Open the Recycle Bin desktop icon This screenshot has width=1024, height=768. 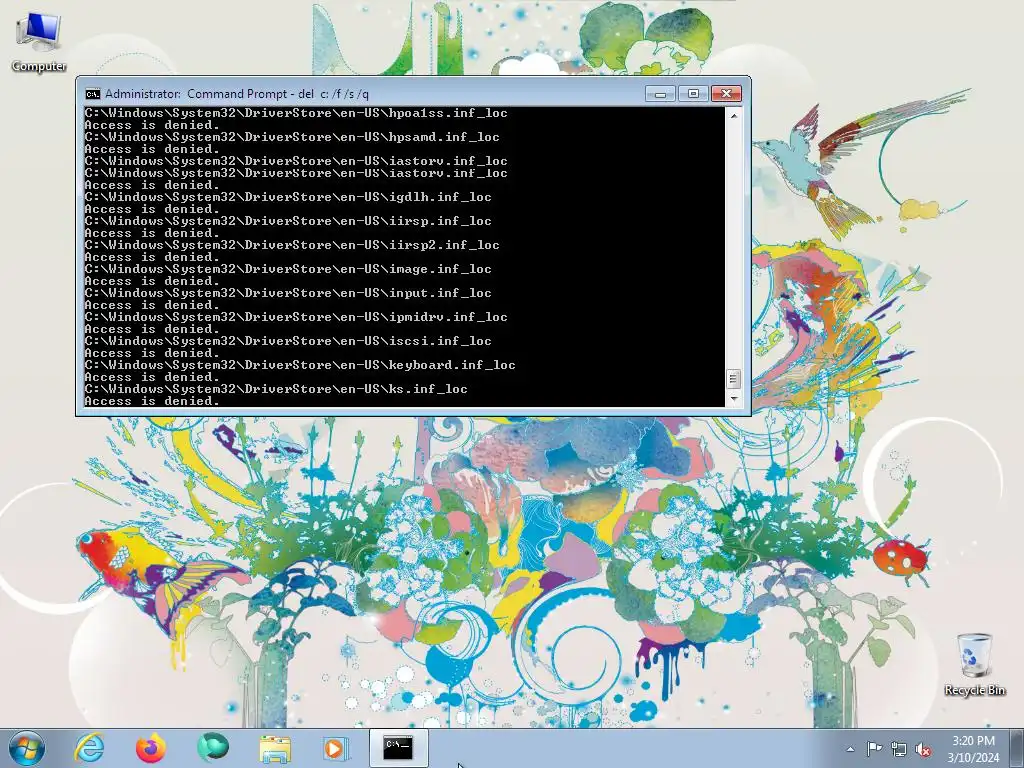click(x=974, y=664)
